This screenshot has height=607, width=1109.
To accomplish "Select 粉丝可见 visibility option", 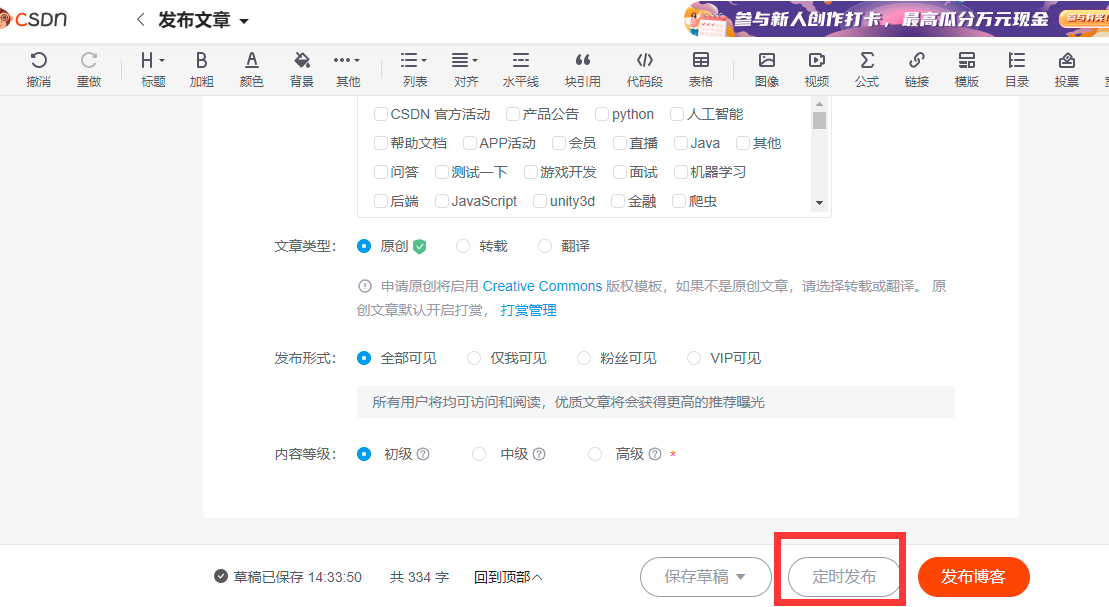I will click(x=583, y=358).
